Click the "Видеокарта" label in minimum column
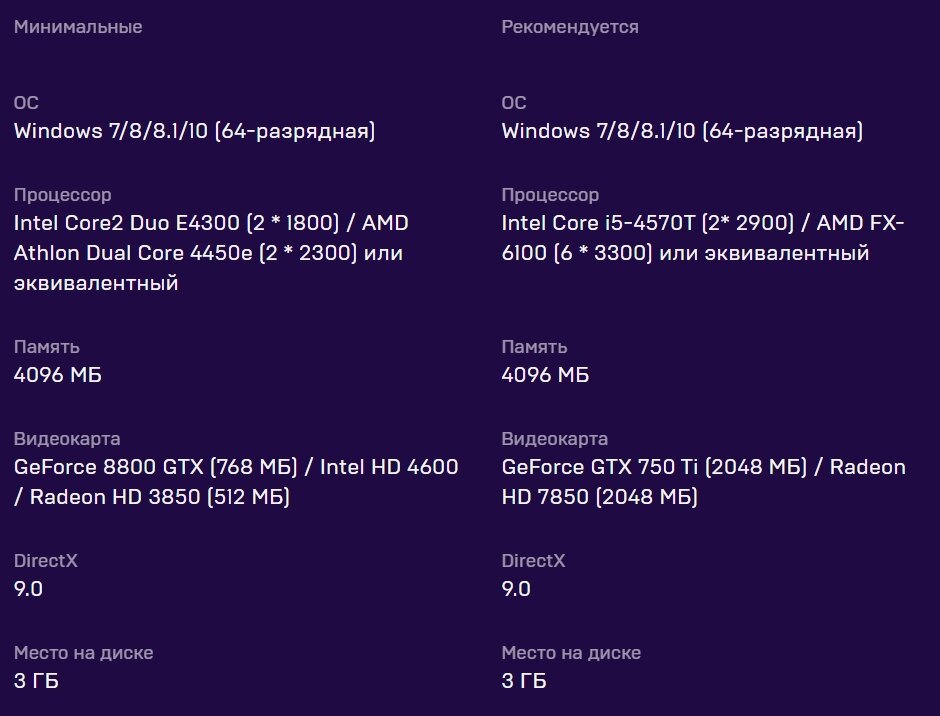This screenshot has height=716, width=940. [x=67, y=439]
